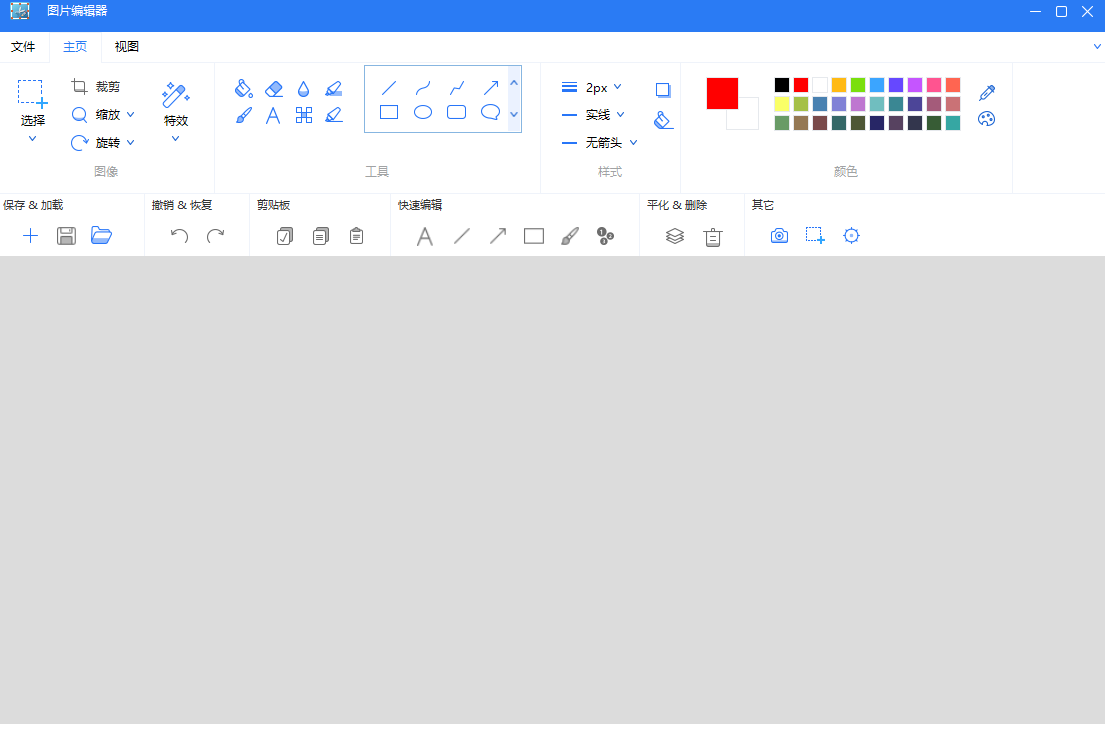Undo the last action
The height and width of the screenshot is (744, 1105).
click(x=179, y=236)
